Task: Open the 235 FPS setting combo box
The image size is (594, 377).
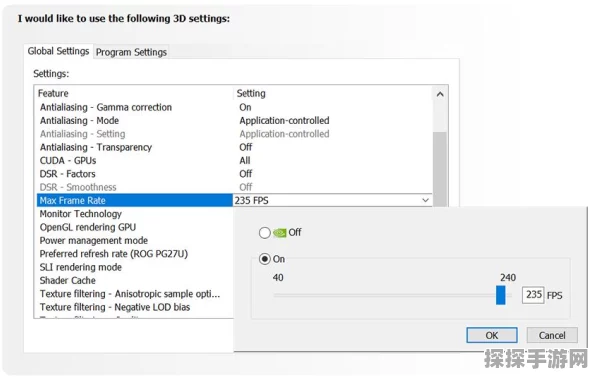Action: 332,200
